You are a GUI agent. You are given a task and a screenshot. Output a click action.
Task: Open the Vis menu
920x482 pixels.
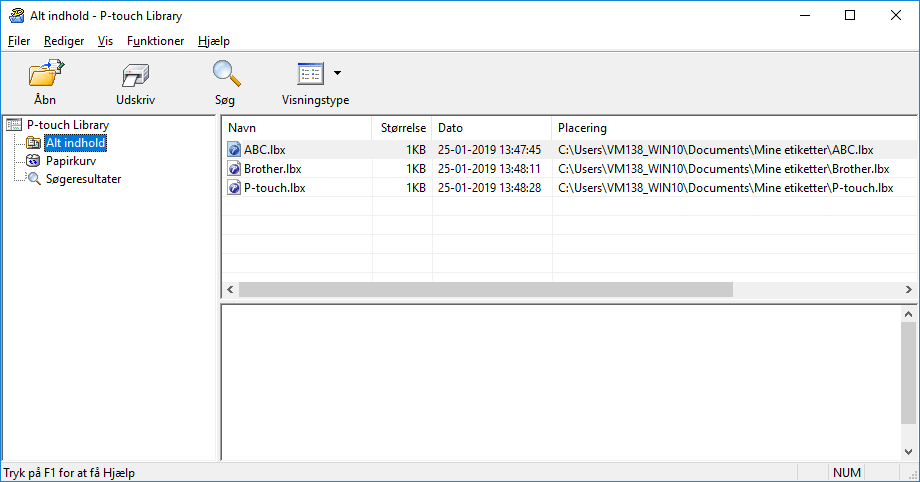[x=106, y=41]
